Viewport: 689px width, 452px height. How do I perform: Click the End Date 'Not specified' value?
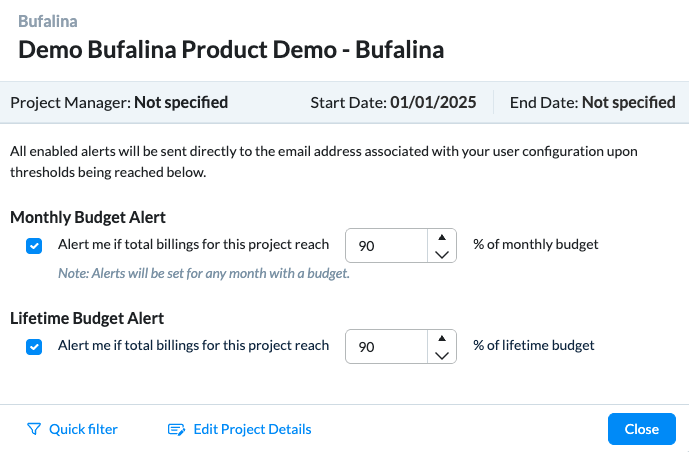click(629, 102)
